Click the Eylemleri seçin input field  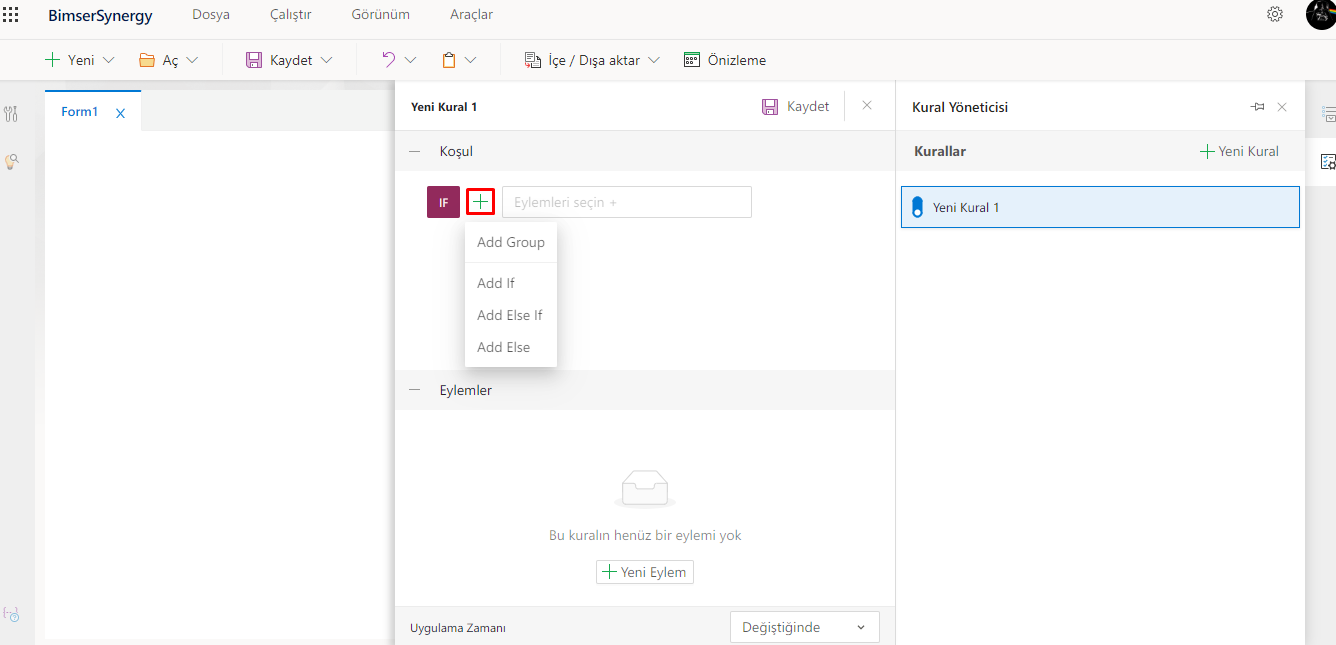626,202
